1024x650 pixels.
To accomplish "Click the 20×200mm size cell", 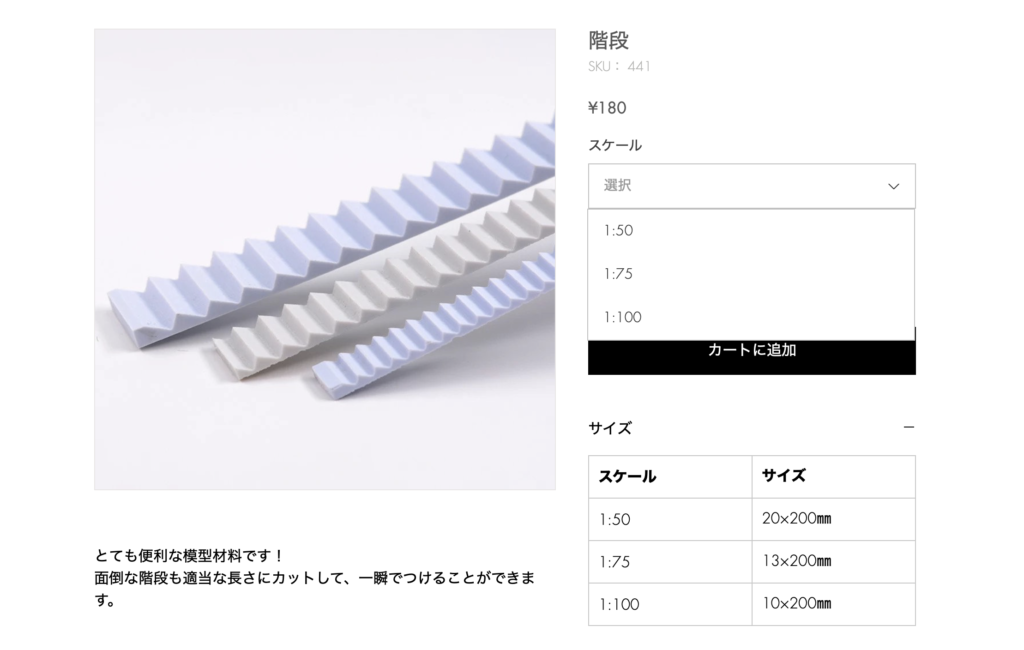I will (x=833, y=519).
